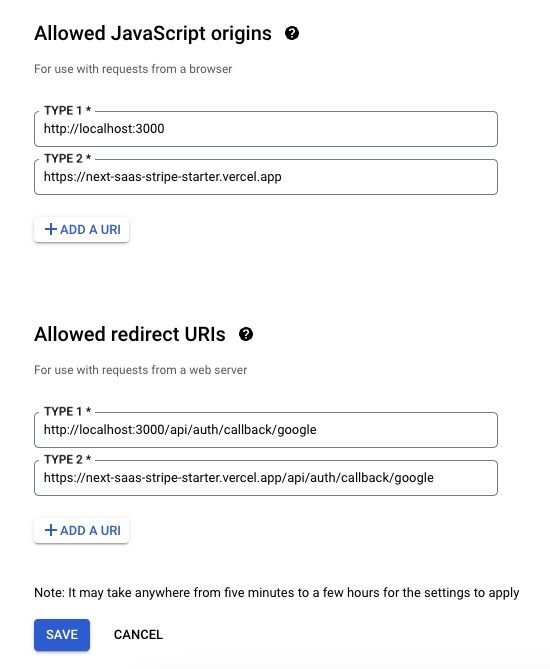Click 'For use with requests from a web server'
The image size is (550, 669).
click(140, 370)
